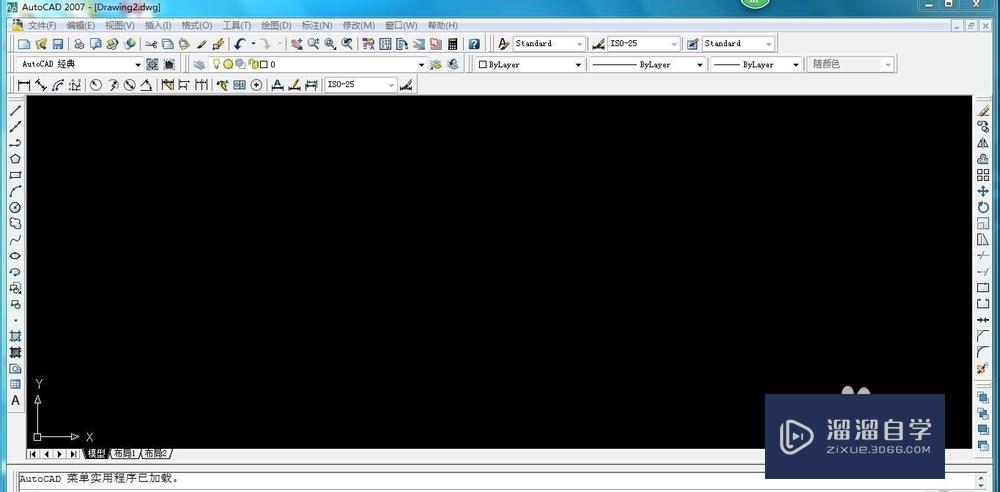This screenshot has width=1000, height=492.
Task: Select the Ellipse drawing tool
Action: point(15,256)
